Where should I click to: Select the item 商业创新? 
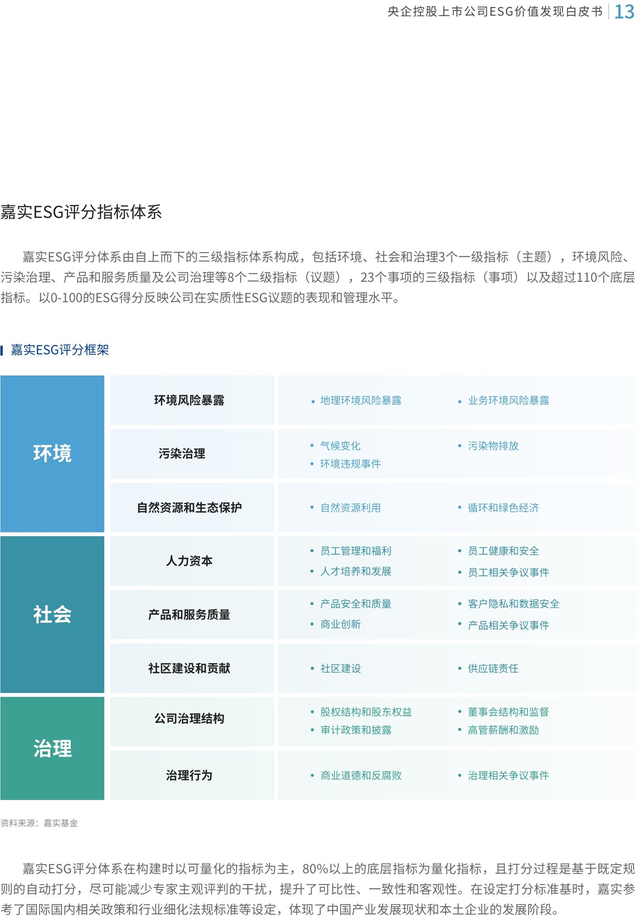coord(340,624)
